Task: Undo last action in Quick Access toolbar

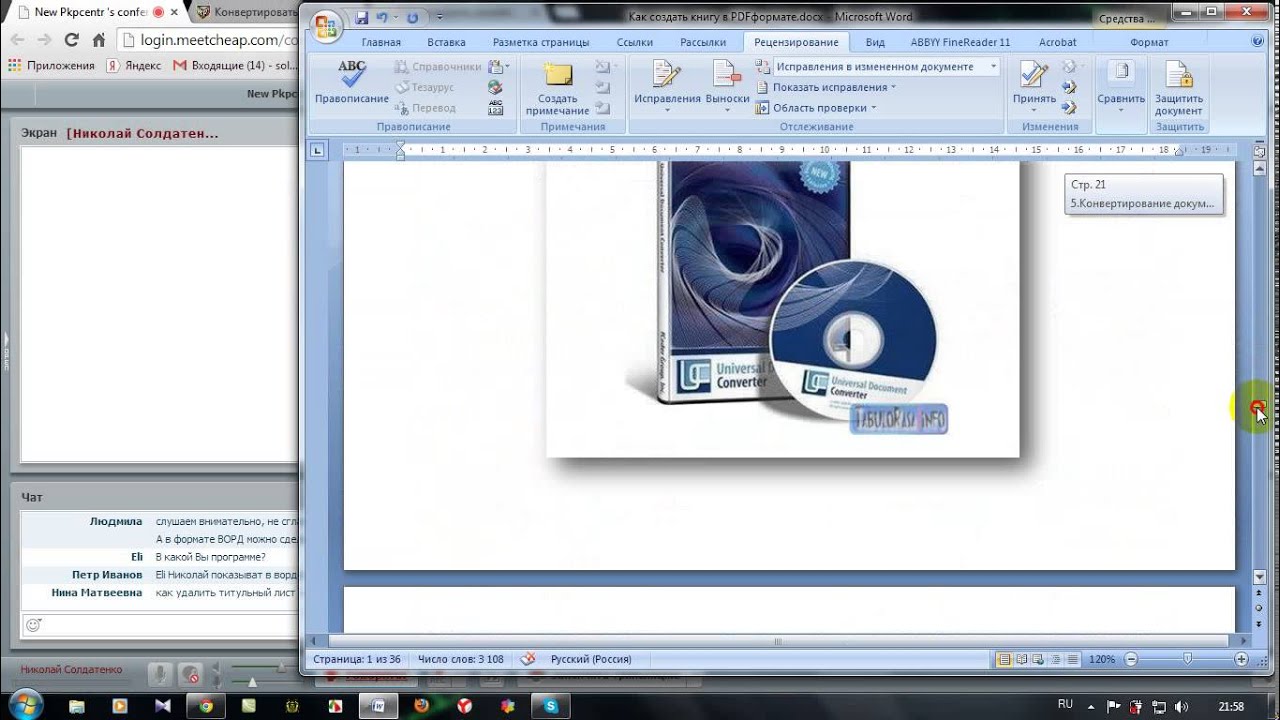Action: 381,18
